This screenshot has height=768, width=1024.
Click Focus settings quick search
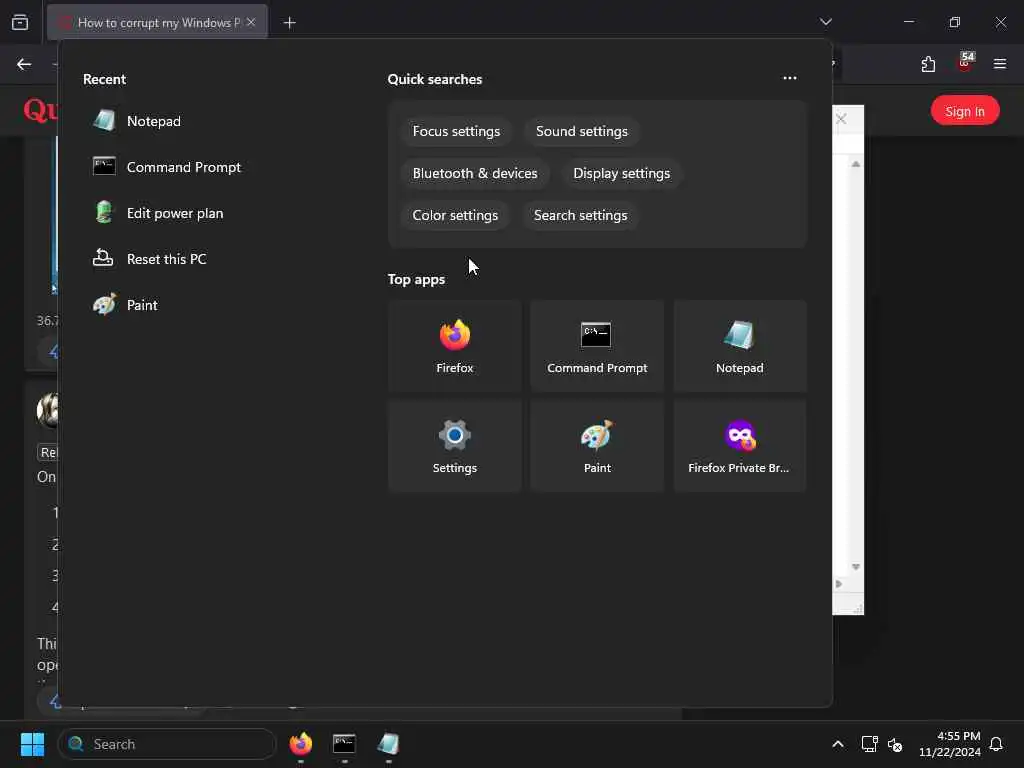click(456, 131)
